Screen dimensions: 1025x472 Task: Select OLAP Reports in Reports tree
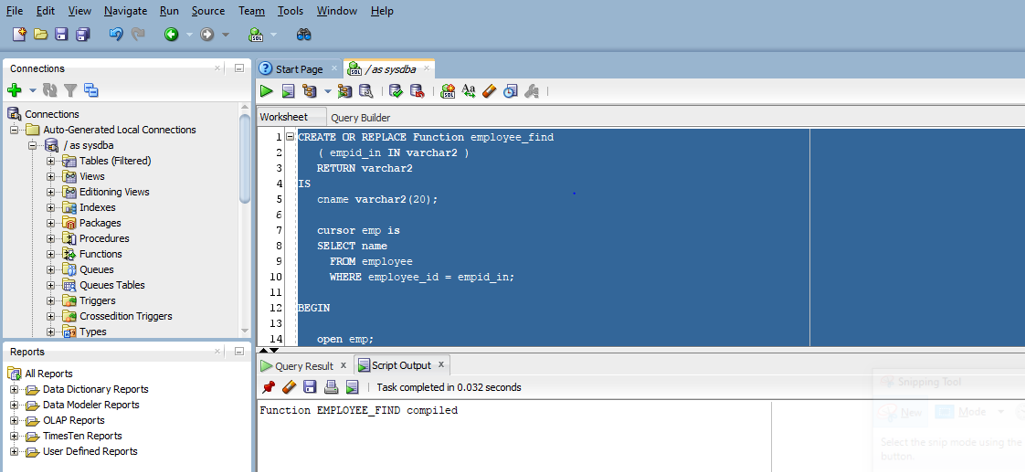pos(73,420)
